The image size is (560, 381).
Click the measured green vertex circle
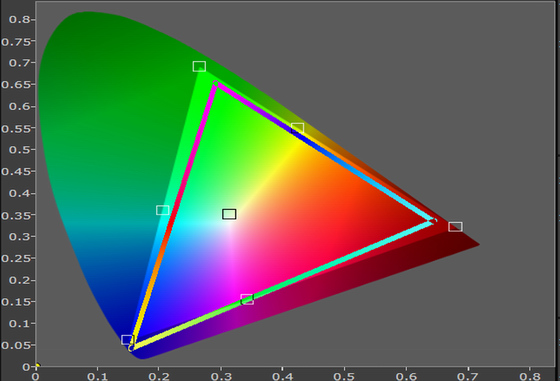tap(215, 84)
